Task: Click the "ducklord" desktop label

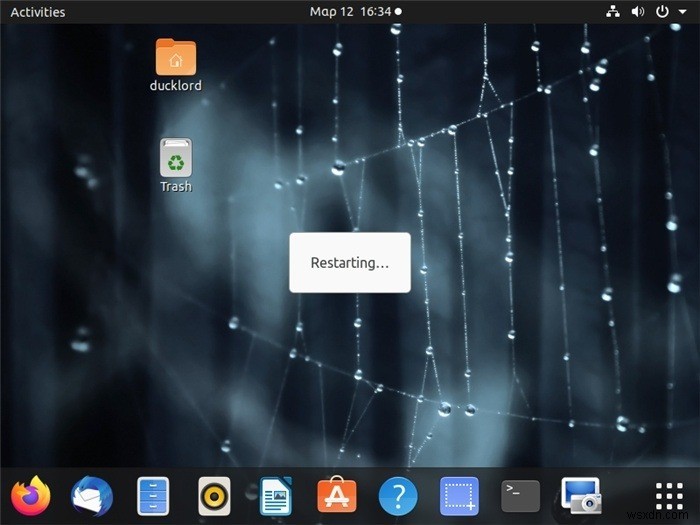Action: (175, 85)
